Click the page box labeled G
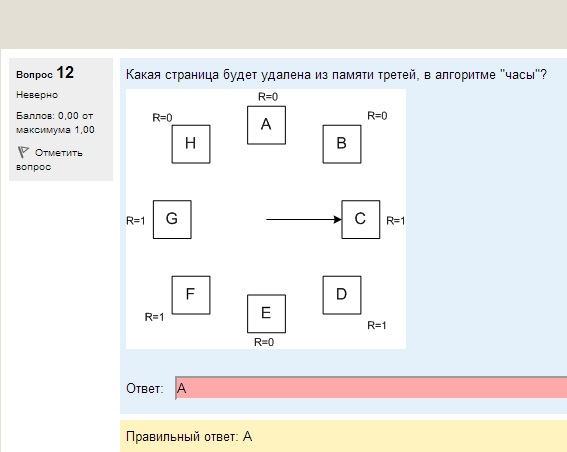The height and width of the screenshot is (452, 567). point(172,219)
